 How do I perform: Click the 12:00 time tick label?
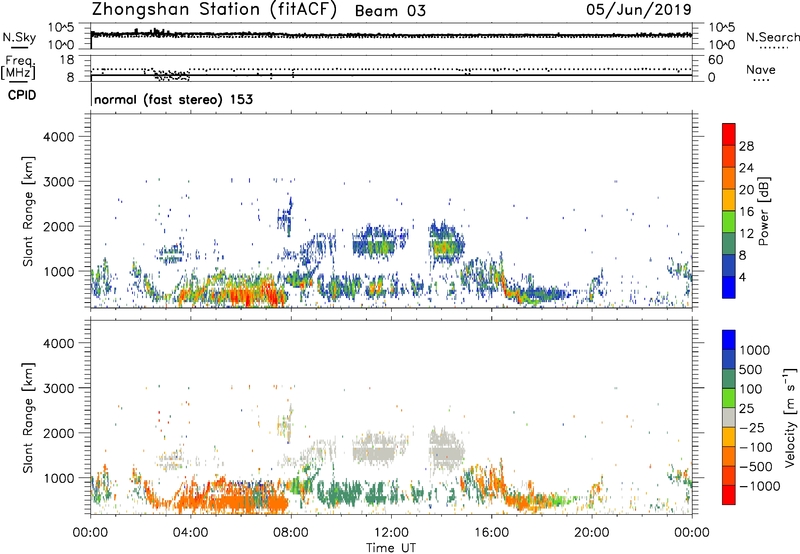pyautogui.click(x=391, y=533)
